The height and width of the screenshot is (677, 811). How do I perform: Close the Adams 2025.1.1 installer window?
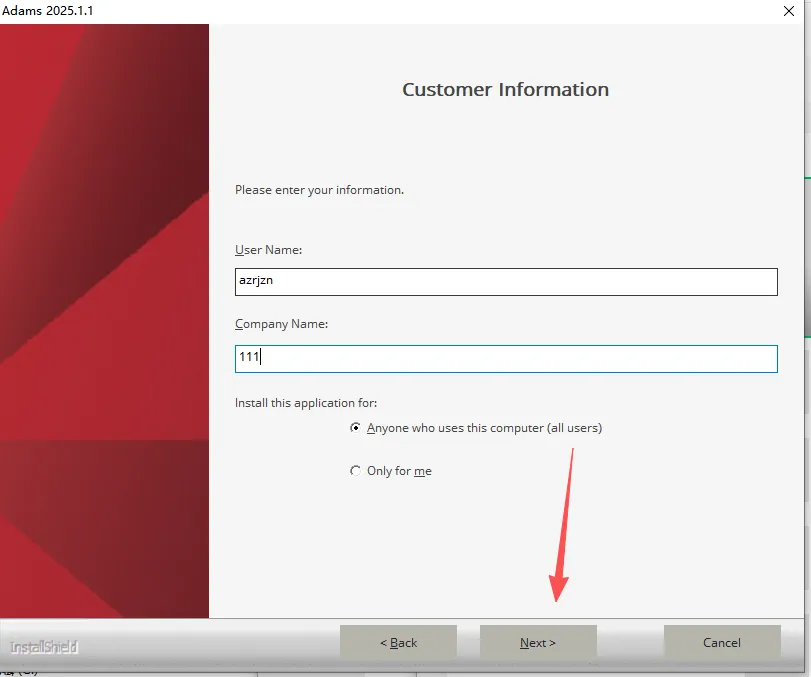click(789, 11)
